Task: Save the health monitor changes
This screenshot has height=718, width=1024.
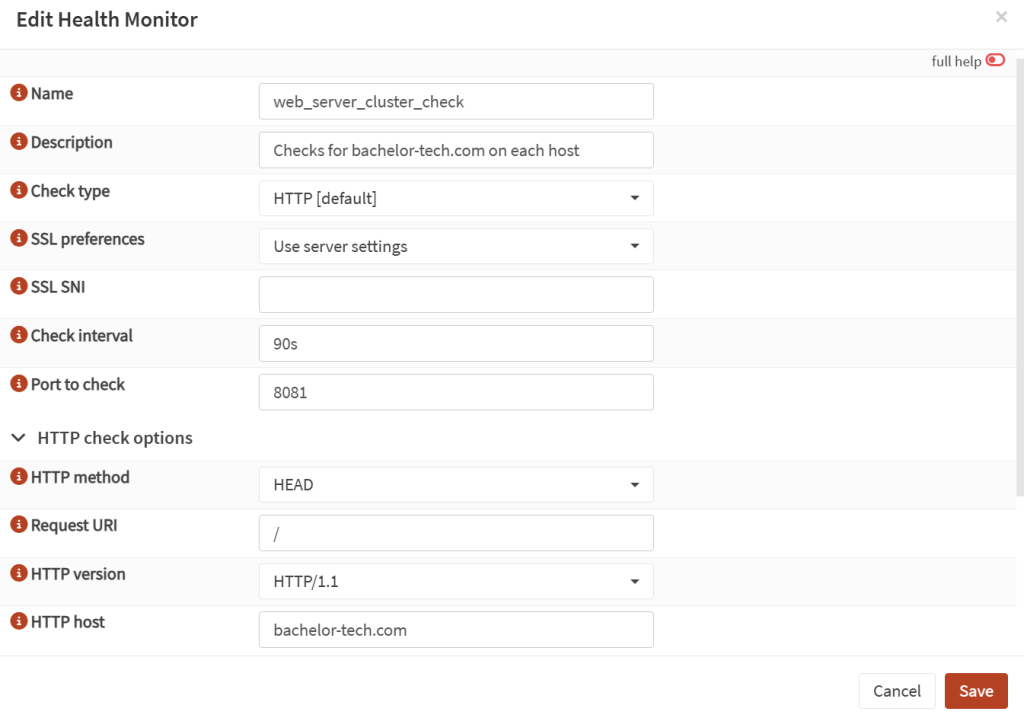Action: coord(976,691)
